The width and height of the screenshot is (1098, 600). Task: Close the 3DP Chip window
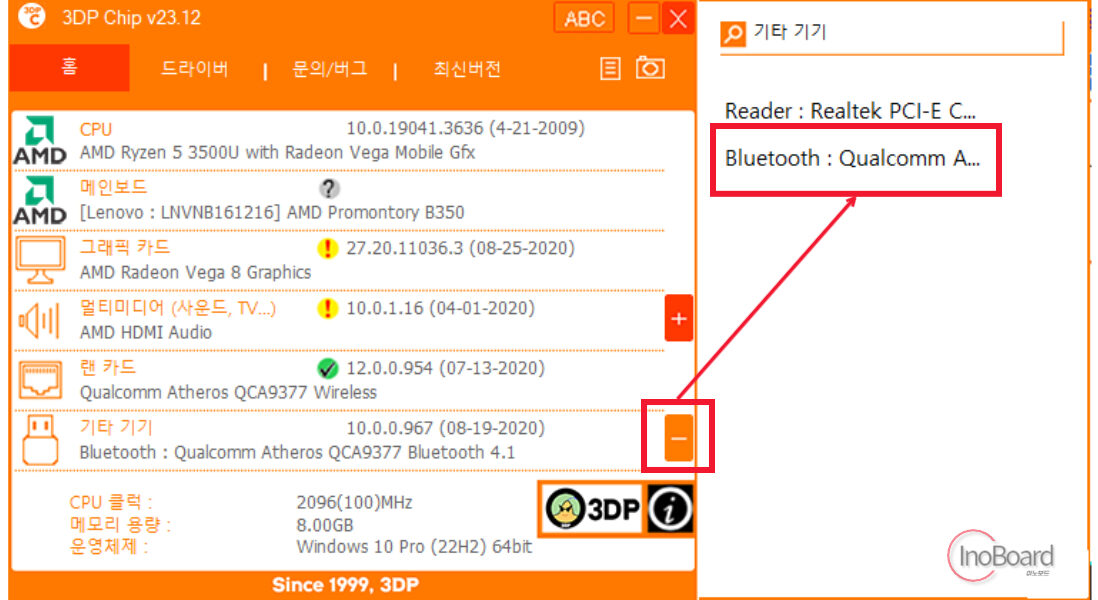click(678, 18)
